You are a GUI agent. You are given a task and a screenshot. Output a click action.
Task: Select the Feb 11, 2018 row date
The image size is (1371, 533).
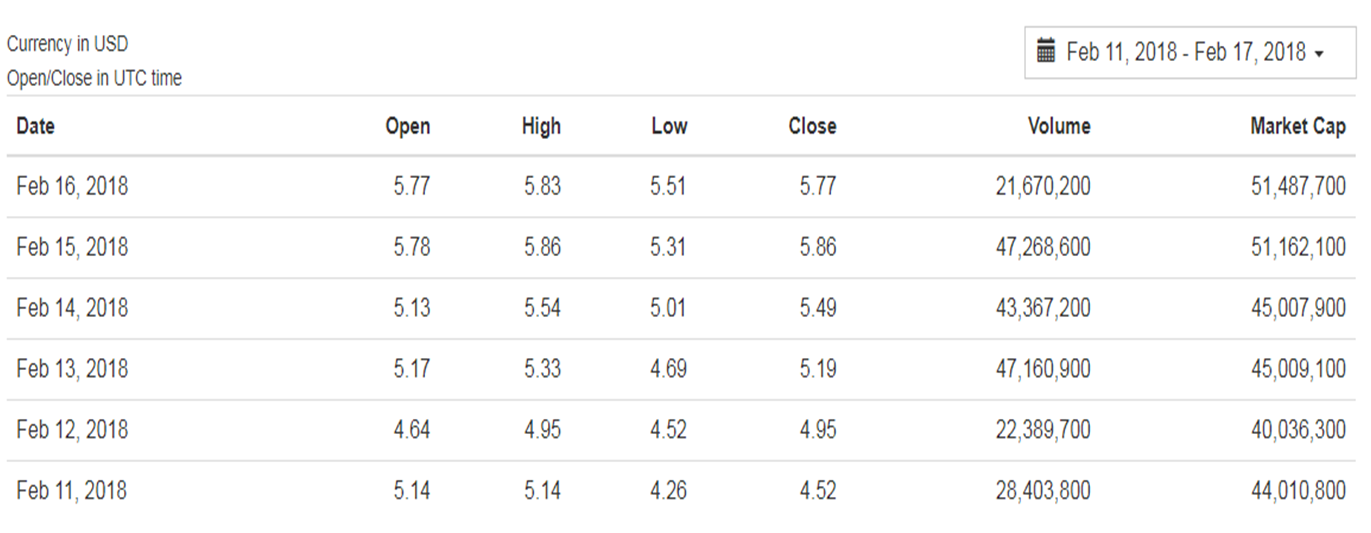(72, 491)
